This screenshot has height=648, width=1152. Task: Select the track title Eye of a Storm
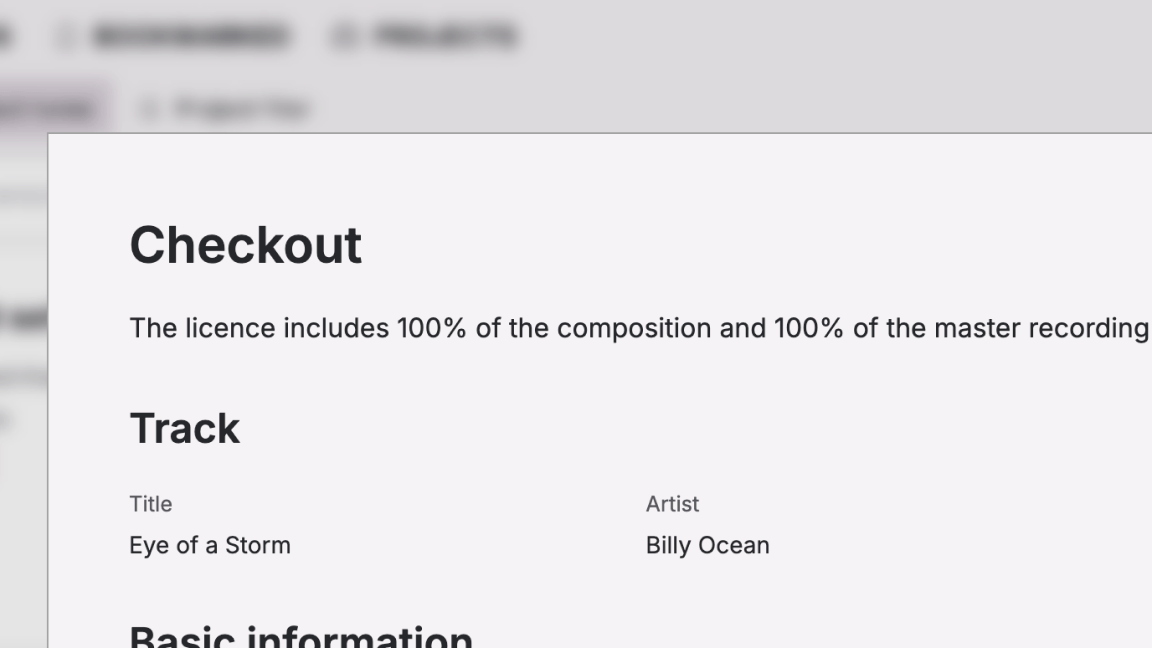pyautogui.click(x=210, y=546)
